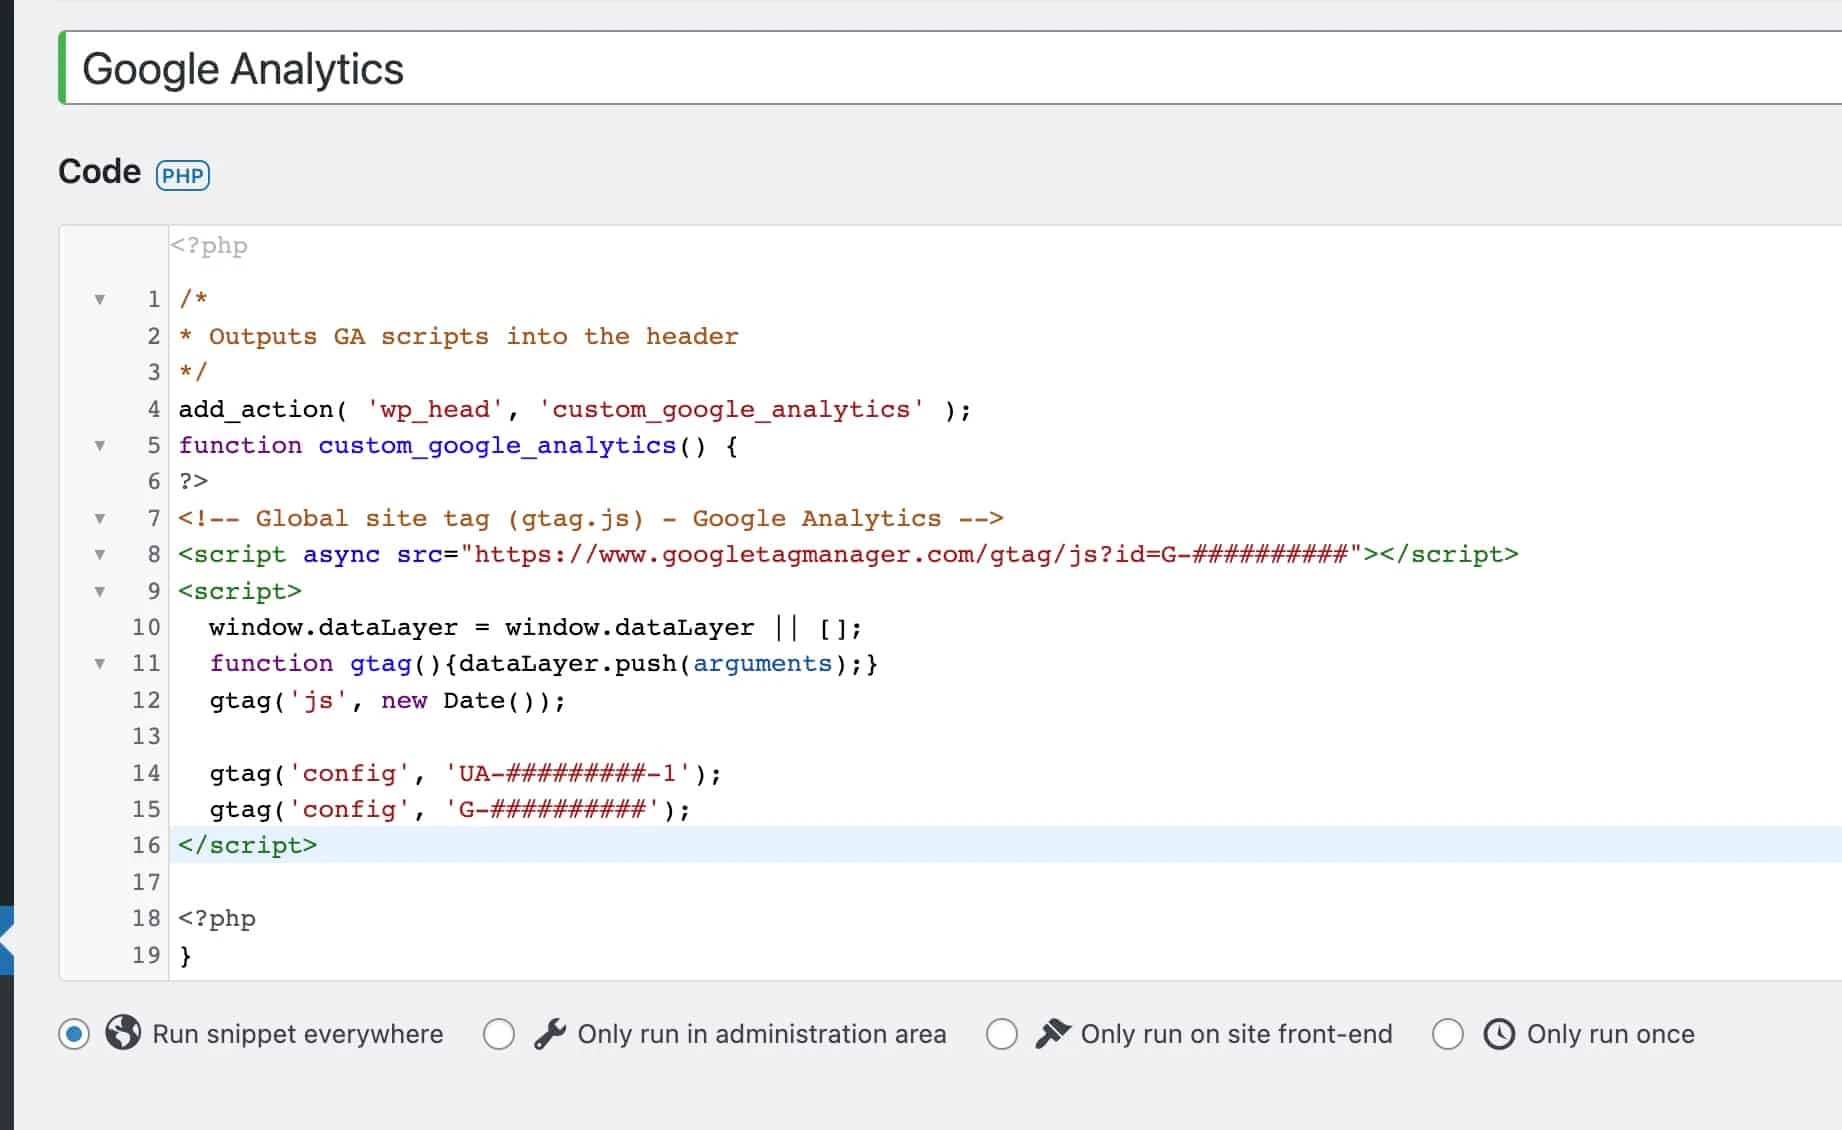The image size is (1842, 1130).
Task: Enable the "Only run once" option
Action: click(1448, 1034)
